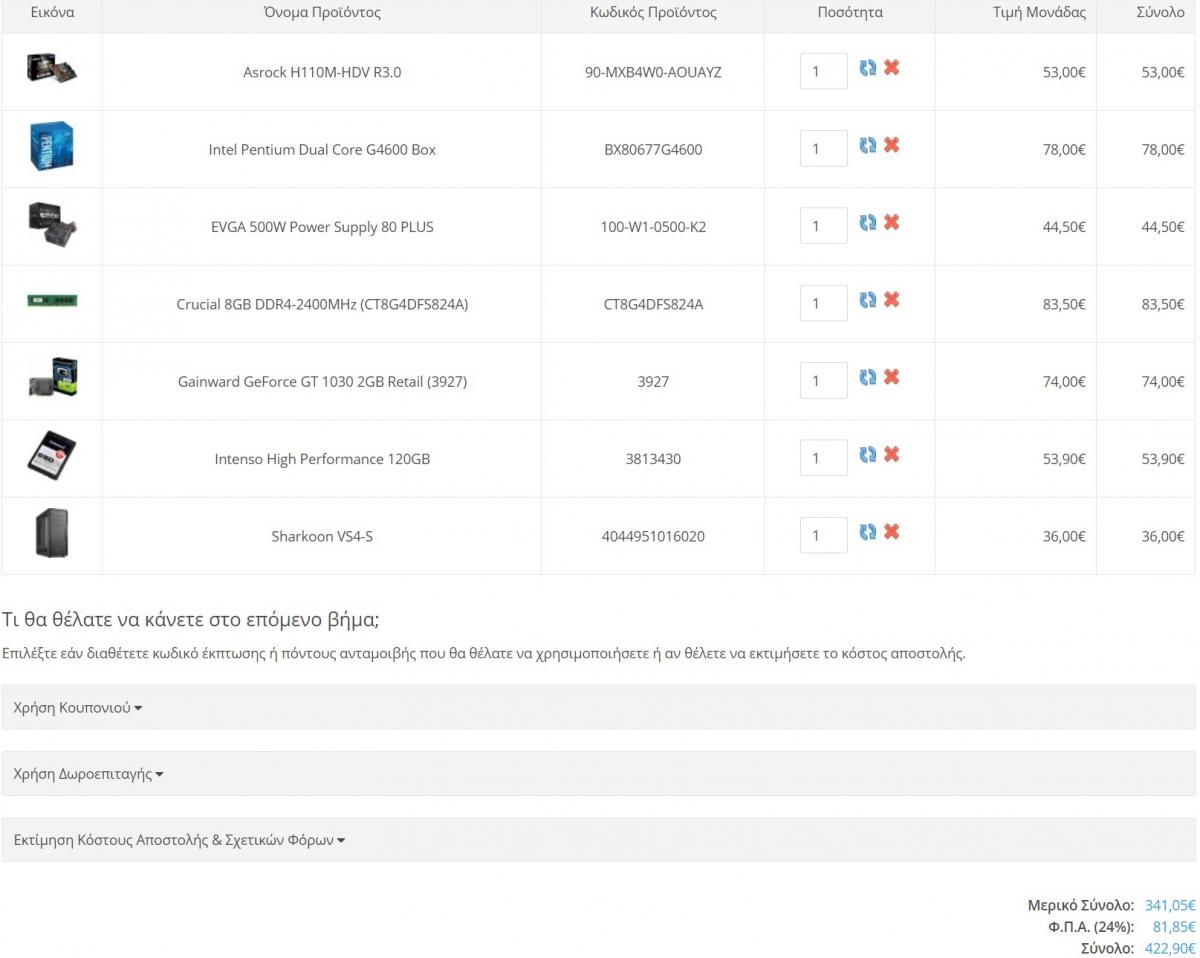Delete Intel Pentium Dual Core G4600 from cart

(x=892, y=144)
